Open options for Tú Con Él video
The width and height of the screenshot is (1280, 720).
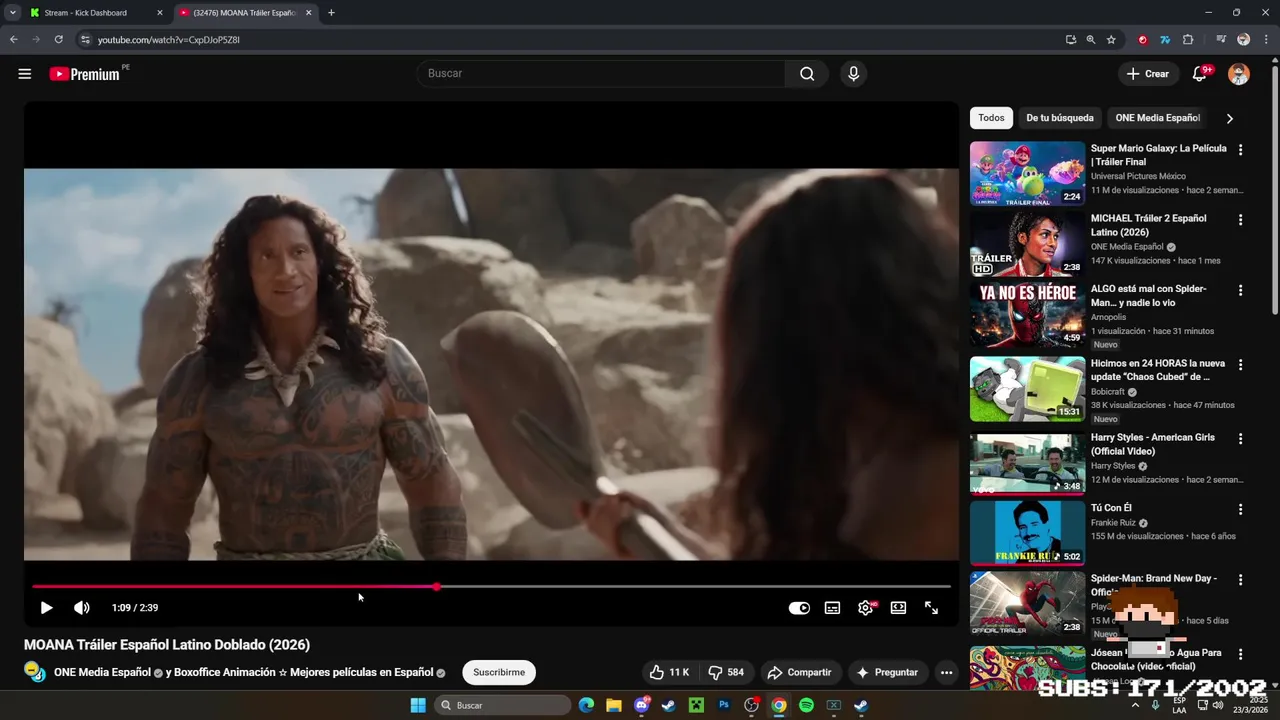1241,510
